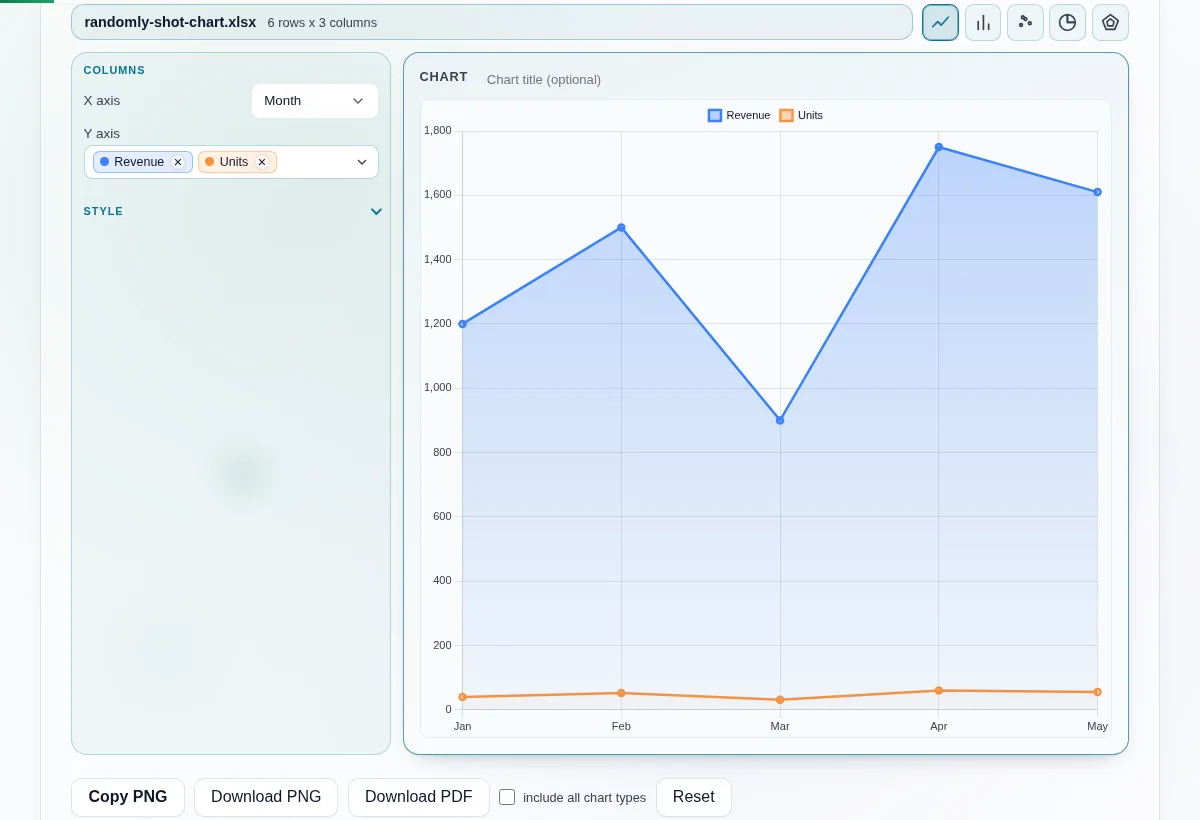Image resolution: width=1200 pixels, height=820 pixels.
Task: Click the Revenue tag label in Y axis
Action: pyautogui.click(x=139, y=162)
